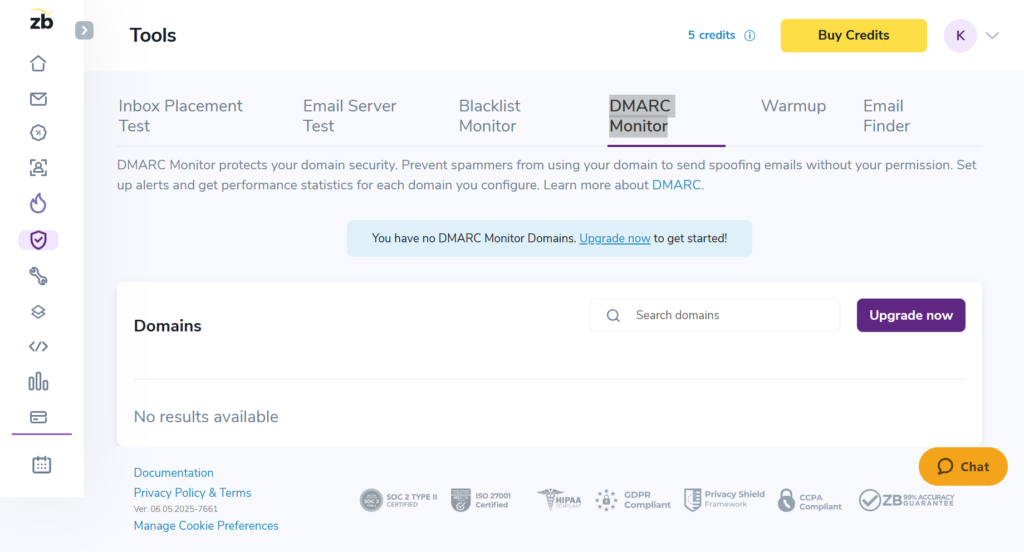The height and width of the screenshot is (552, 1024).
Task: Click the search magnifier icon
Action: click(613, 316)
